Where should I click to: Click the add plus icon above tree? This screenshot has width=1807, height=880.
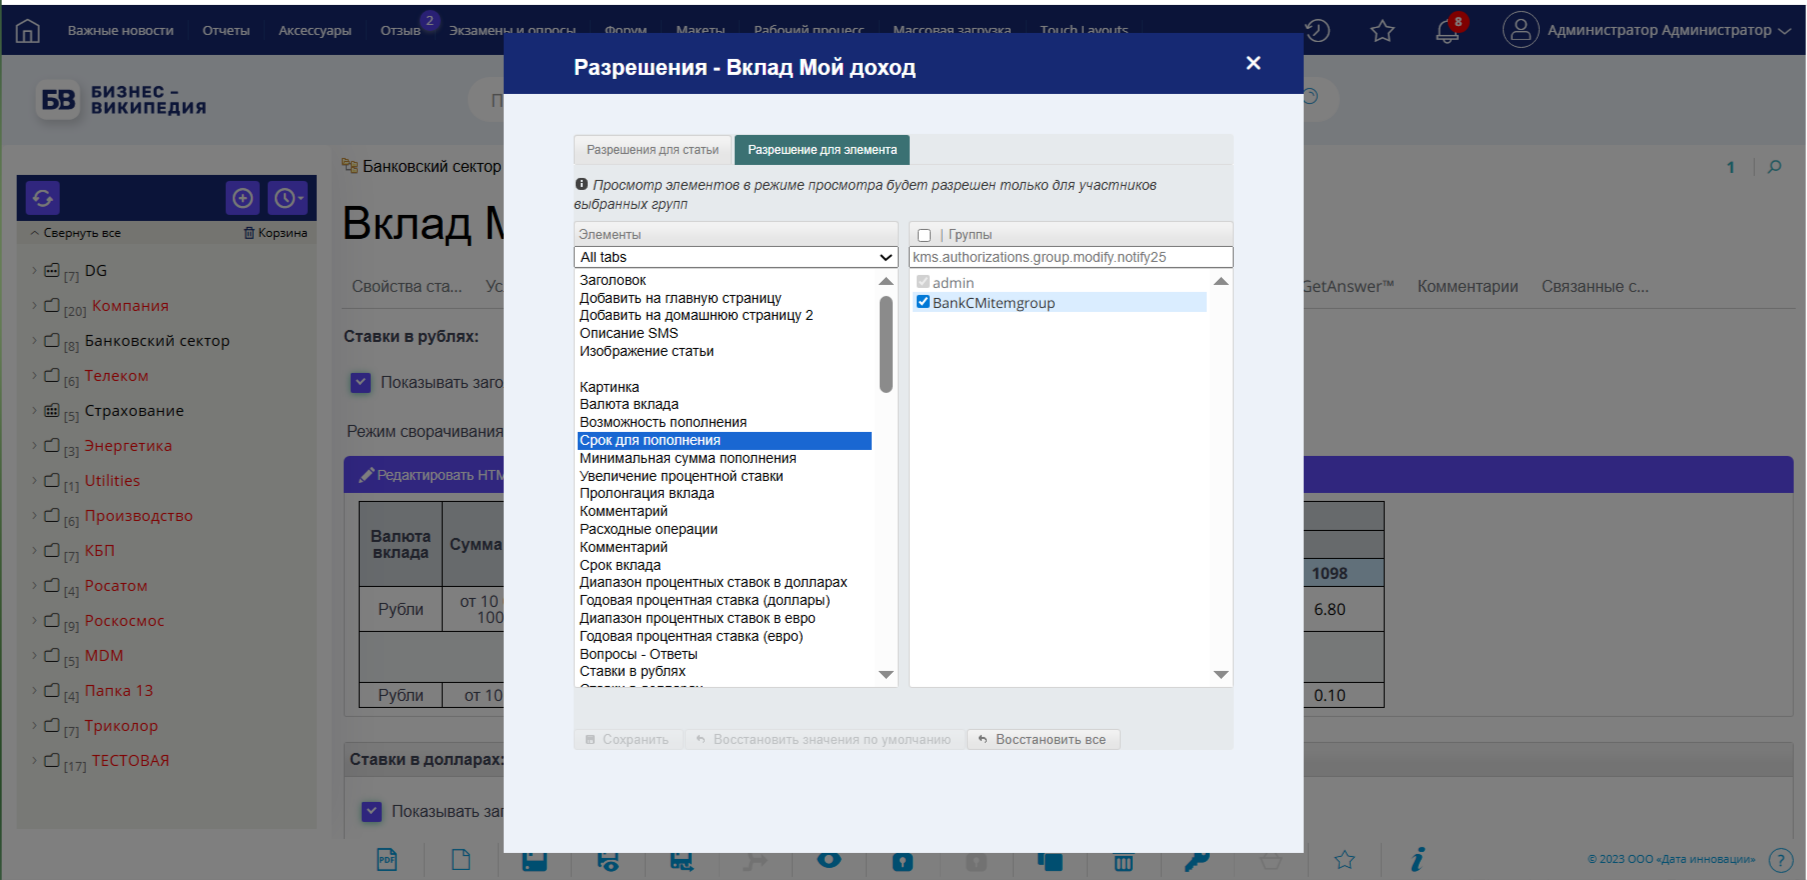(243, 198)
